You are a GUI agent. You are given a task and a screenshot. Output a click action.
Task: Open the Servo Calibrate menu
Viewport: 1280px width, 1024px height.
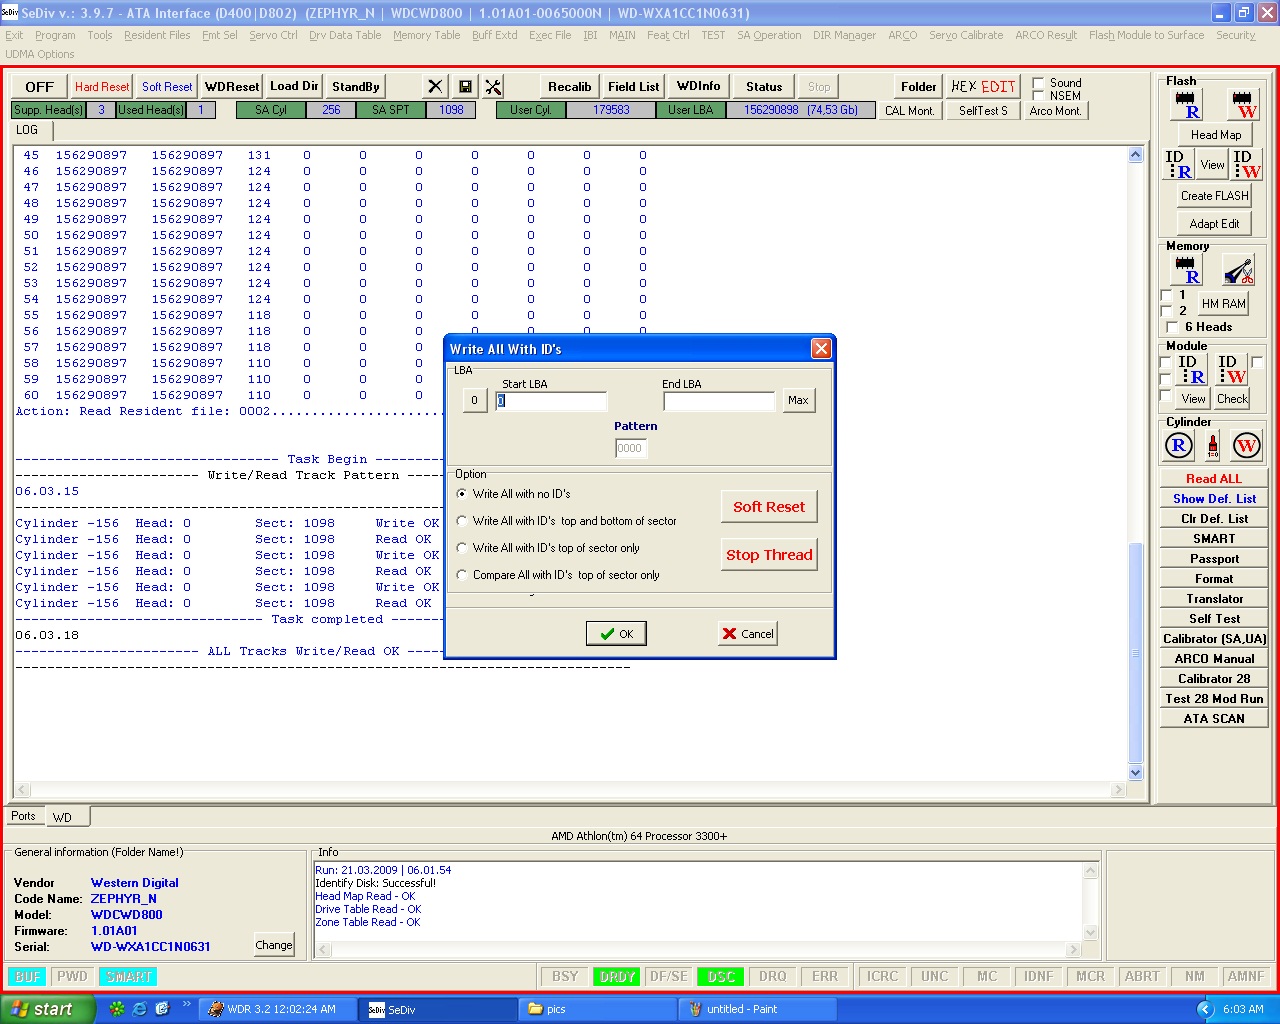pos(966,35)
